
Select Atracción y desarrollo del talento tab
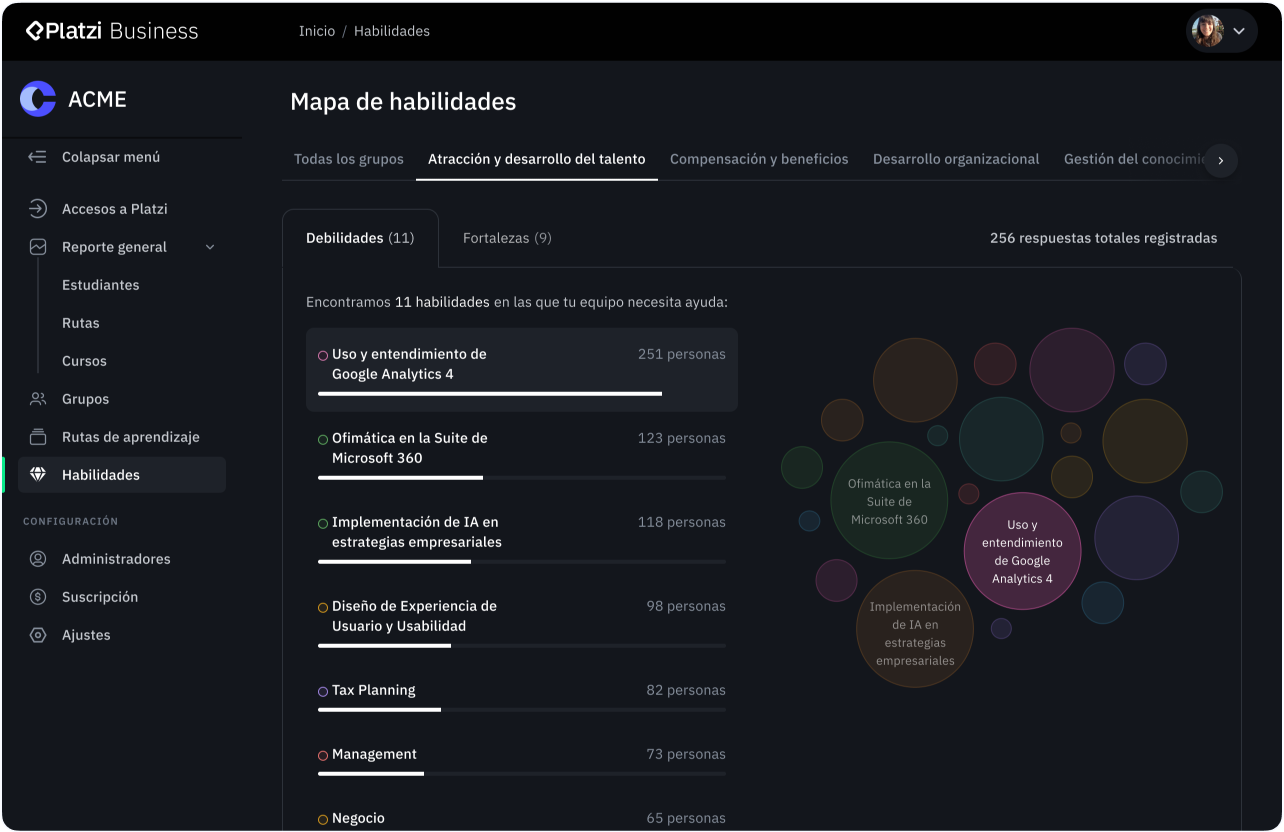click(537, 159)
